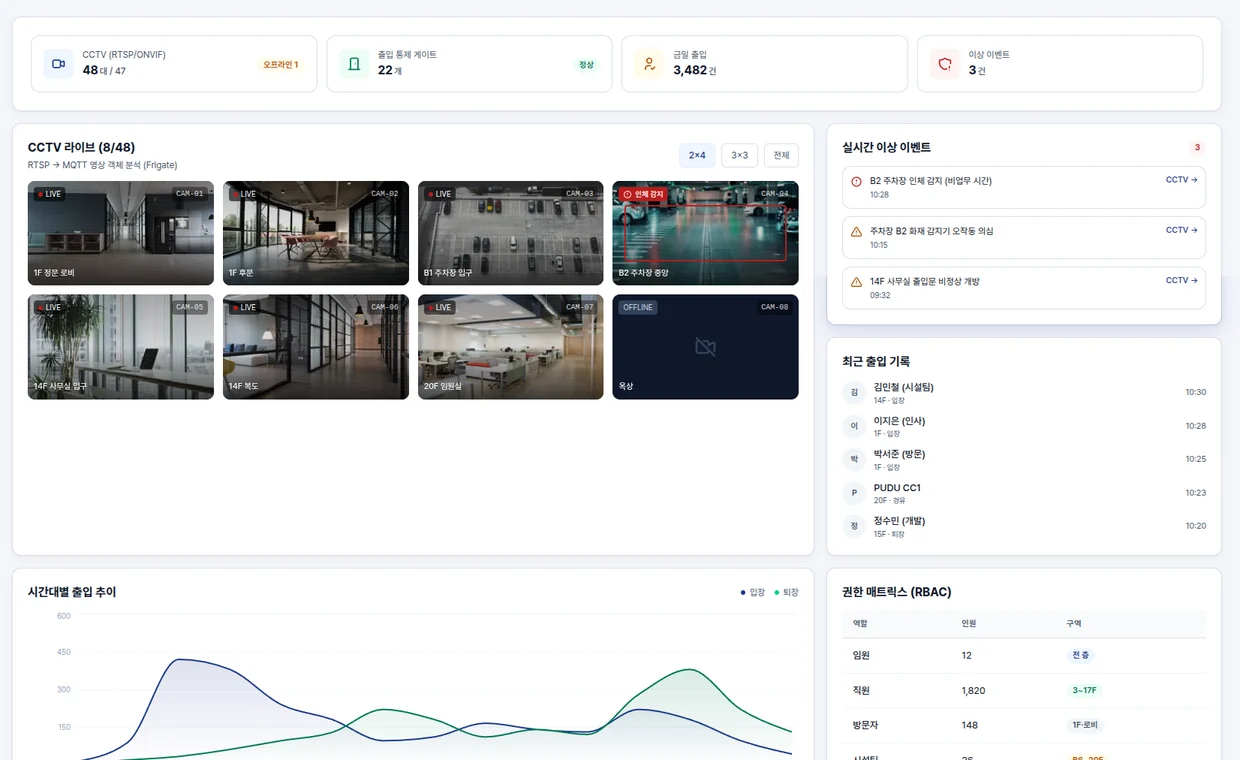1240x760 pixels.
Task: Open the 20F 임원실 CAM-07 feed
Action: 511,347
